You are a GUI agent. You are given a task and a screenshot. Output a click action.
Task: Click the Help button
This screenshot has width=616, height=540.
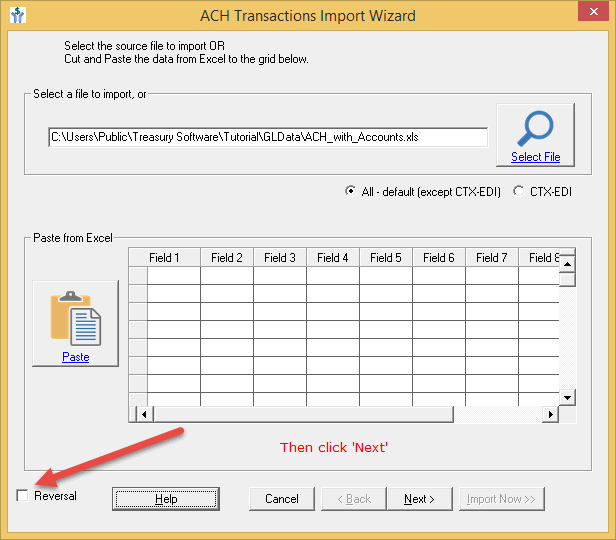coord(166,499)
